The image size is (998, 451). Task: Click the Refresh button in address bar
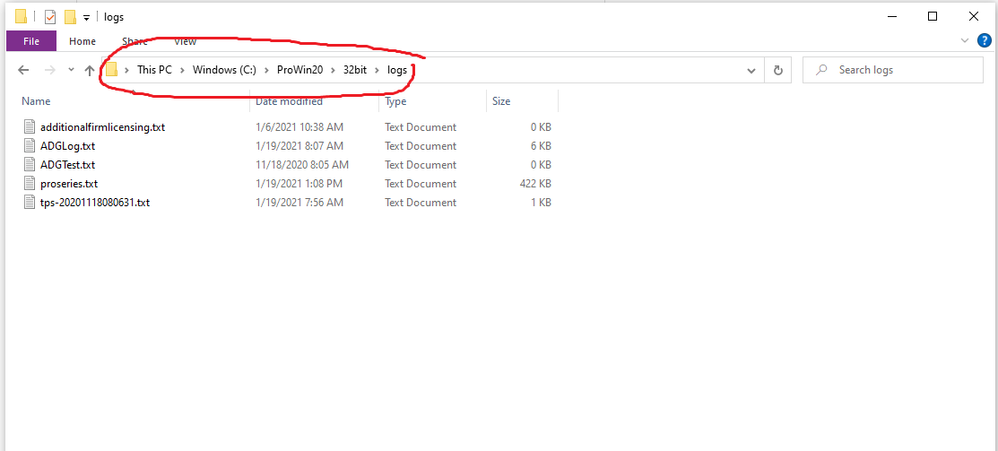(x=777, y=70)
